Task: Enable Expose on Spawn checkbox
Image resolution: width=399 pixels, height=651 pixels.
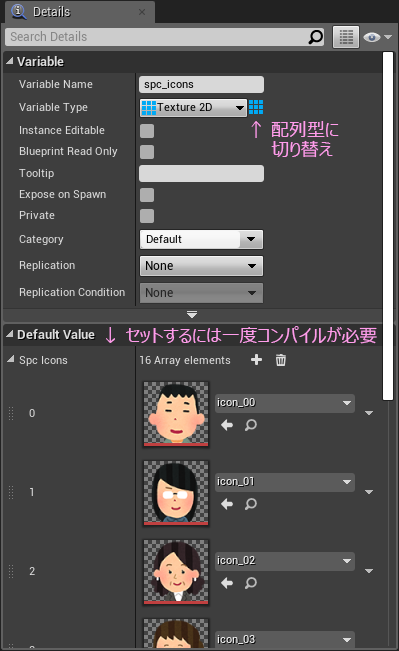Action: 147,195
